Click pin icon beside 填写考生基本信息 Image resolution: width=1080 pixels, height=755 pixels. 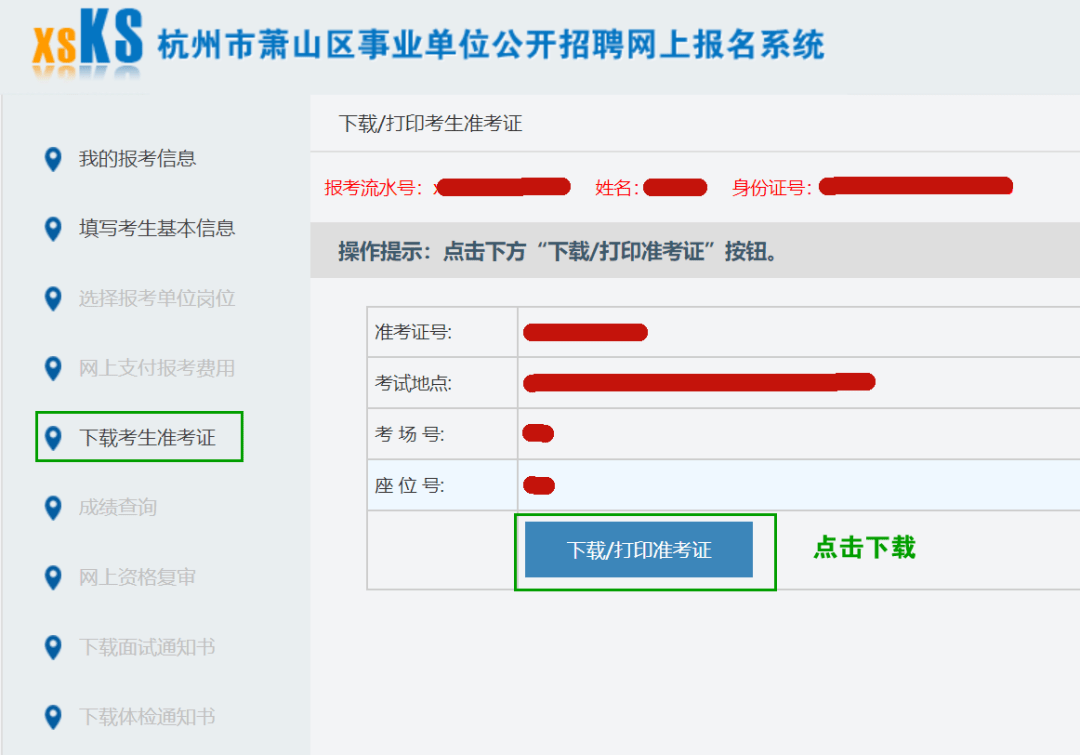click(53, 229)
